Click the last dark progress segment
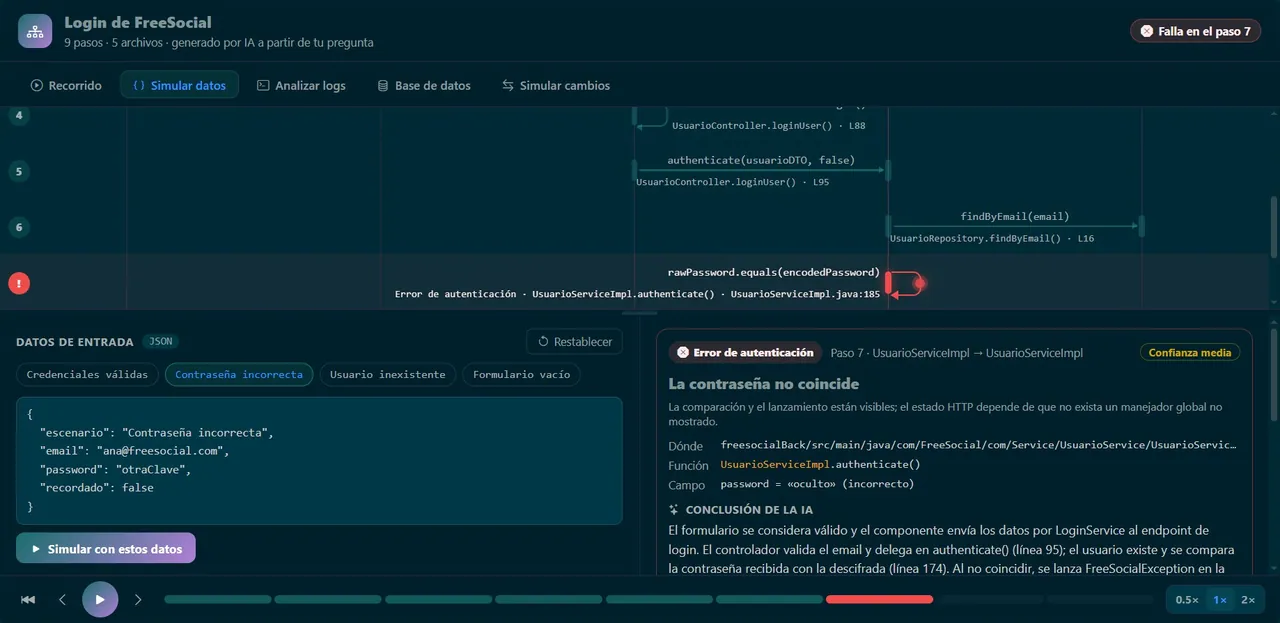1280x623 pixels. pos(1100,599)
